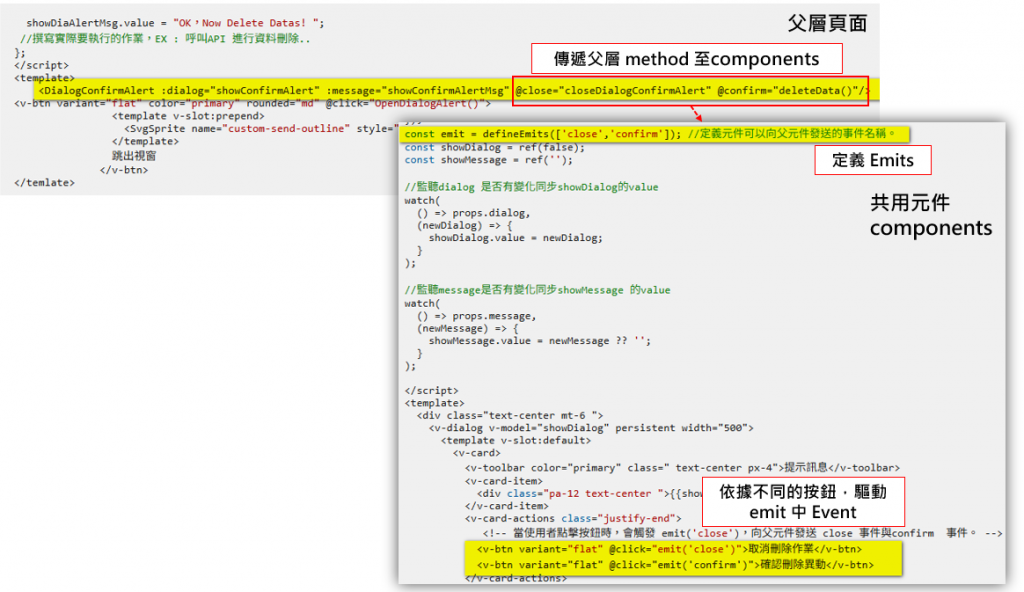Click the HTML comment about emit('close') 事件
Image resolution: width=1024 pixels, height=592 pixels.
tap(742, 533)
